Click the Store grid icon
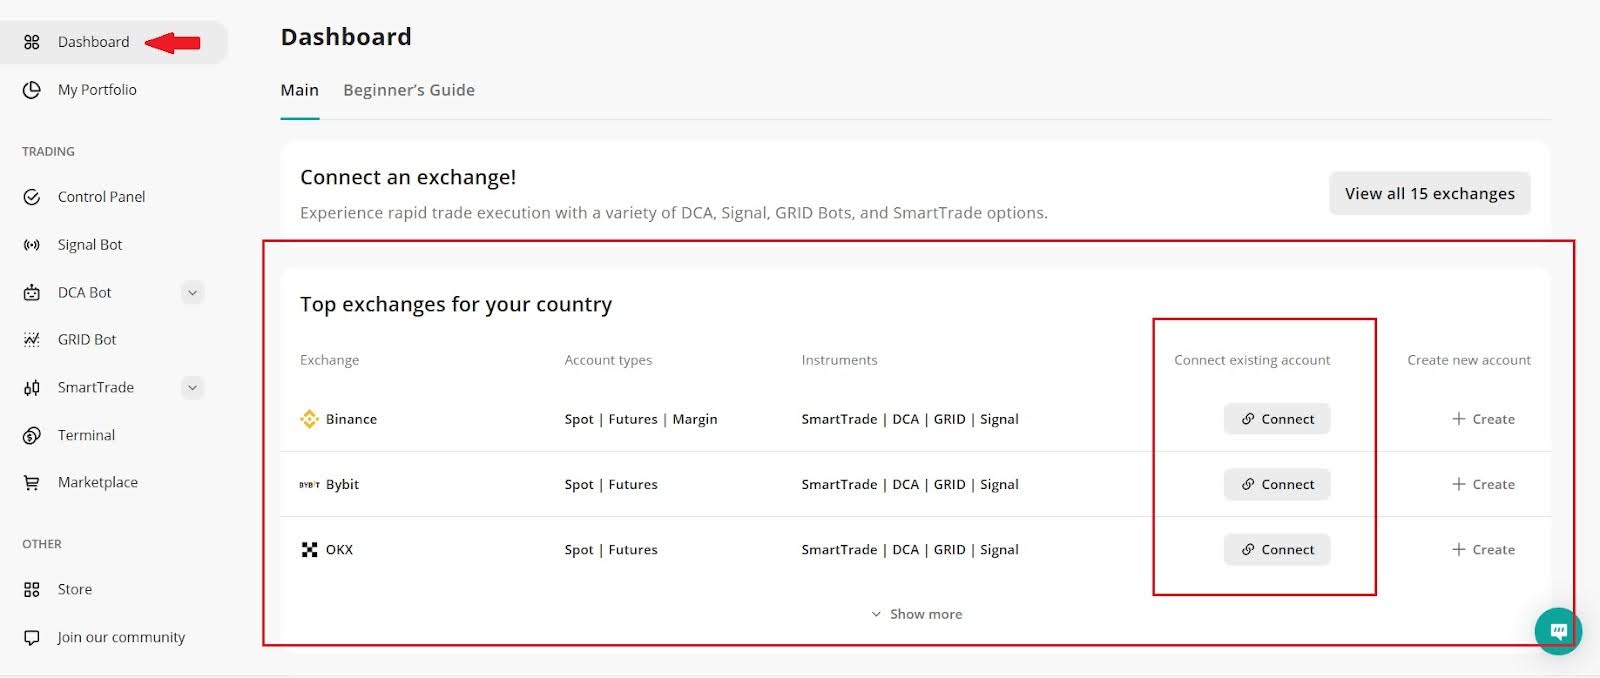The width and height of the screenshot is (1600, 678). click(32, 590)
